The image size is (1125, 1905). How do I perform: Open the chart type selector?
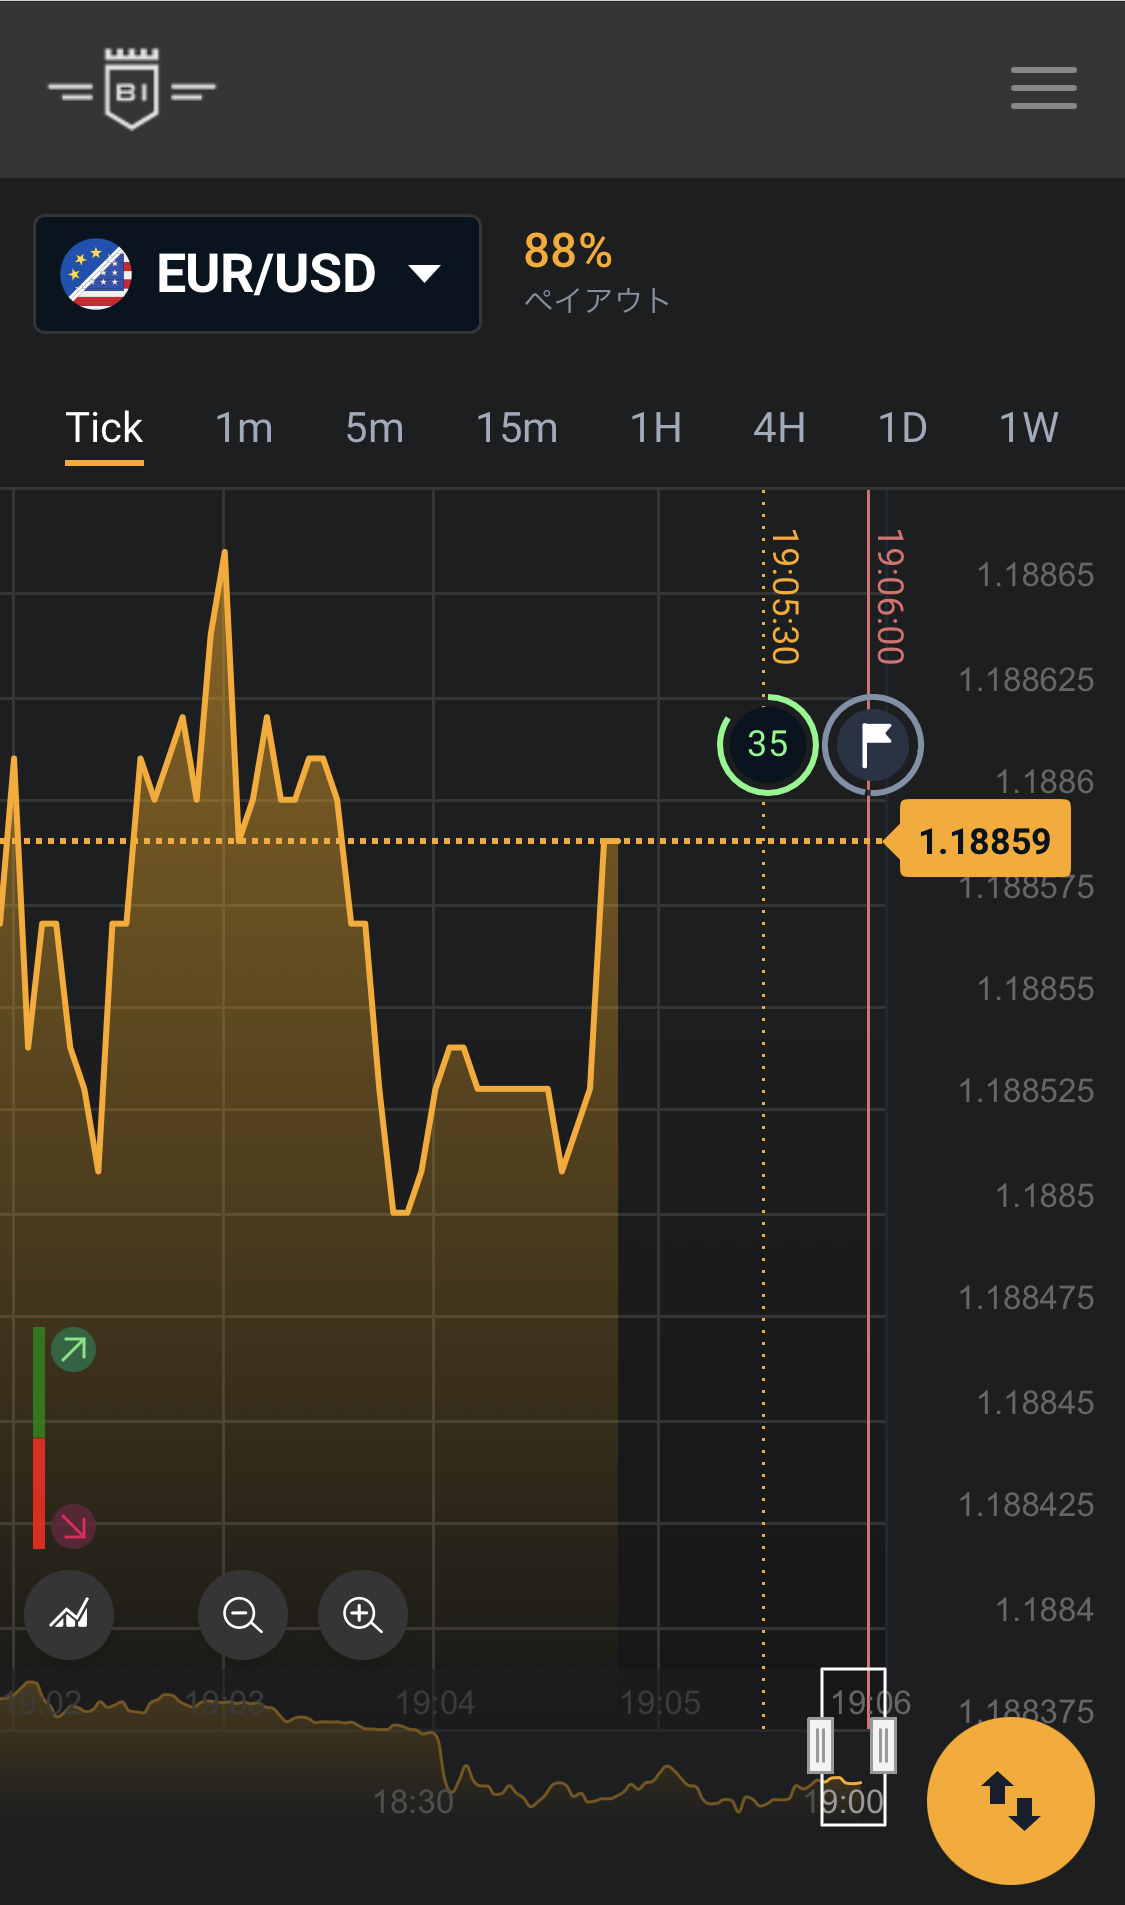69,1614
